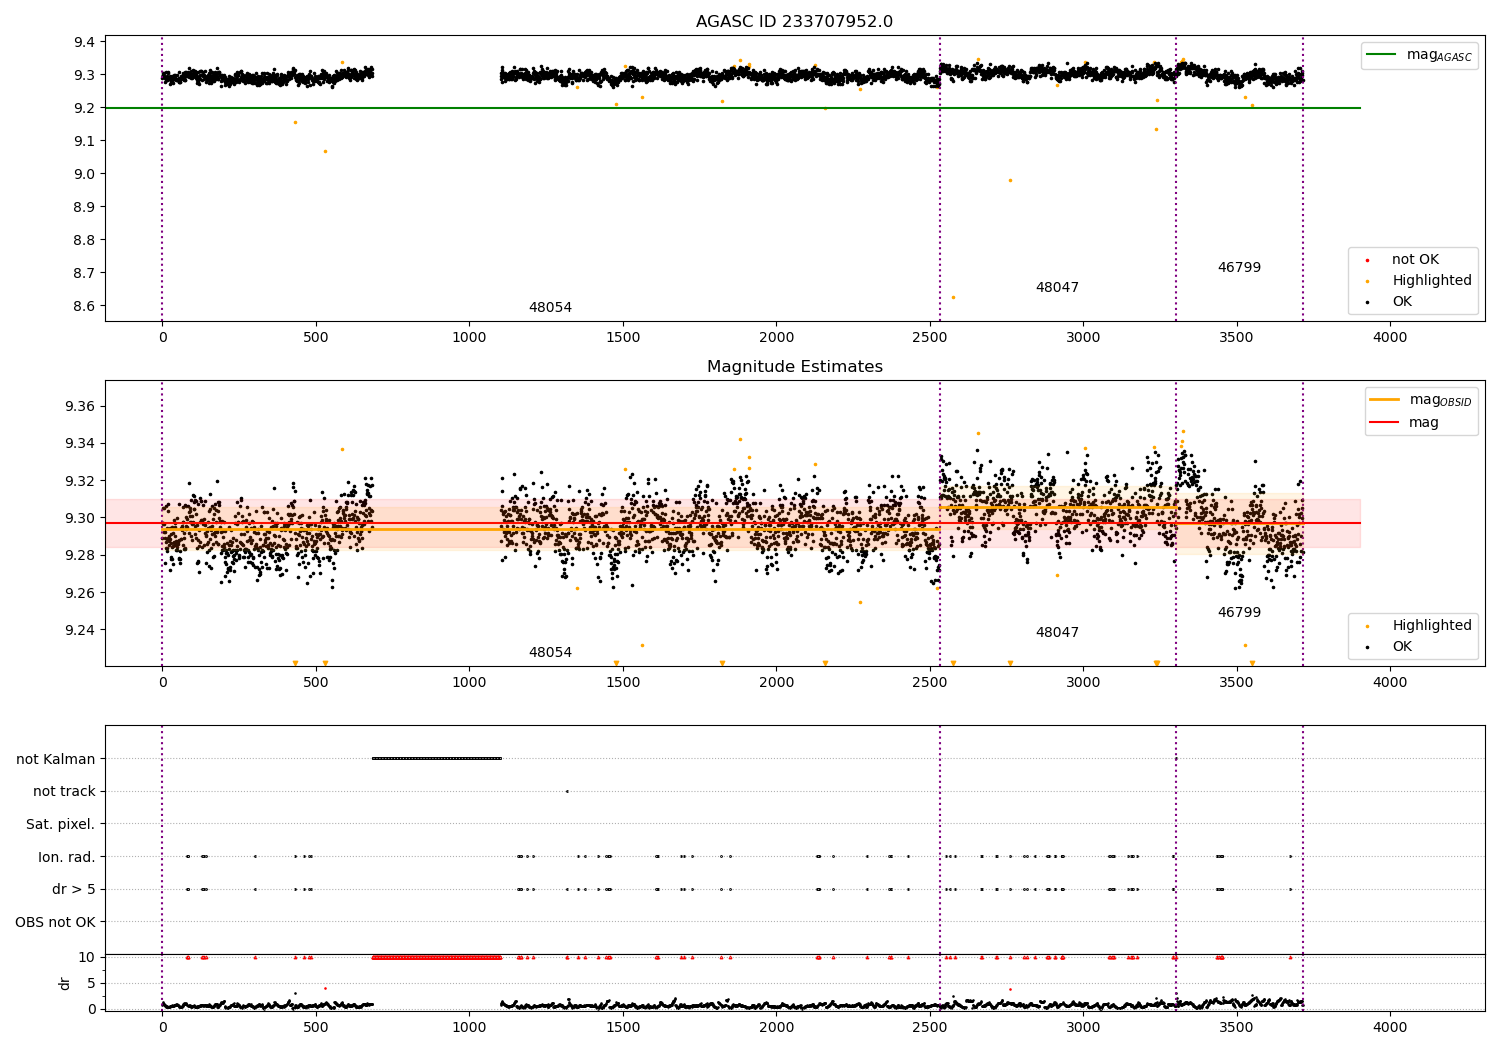Click the orange outlier point near magnitude 8.98
The height and width of the screenshot is (1050, 1500).
[1010, 180]
